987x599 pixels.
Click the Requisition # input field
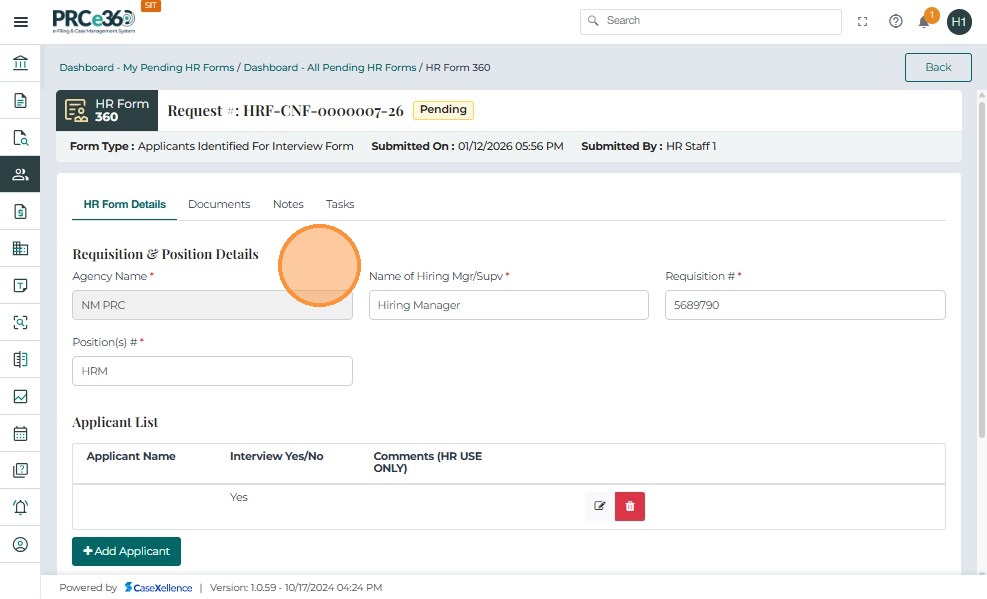[805, 305]
